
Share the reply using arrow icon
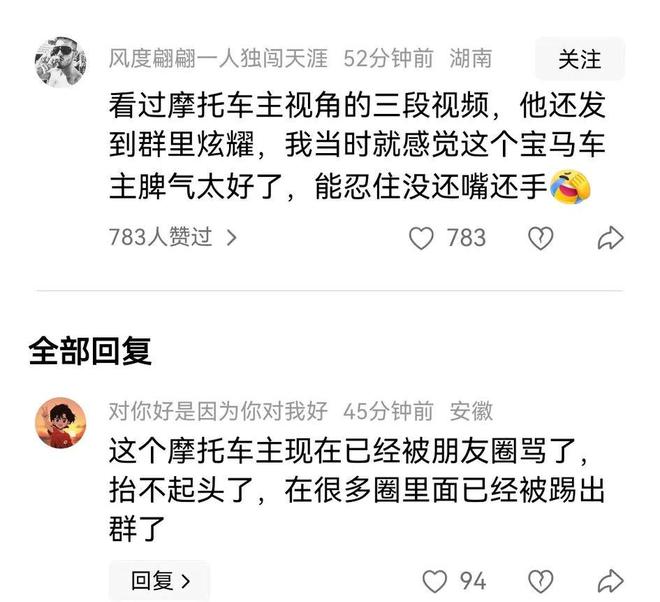(610, 581)
